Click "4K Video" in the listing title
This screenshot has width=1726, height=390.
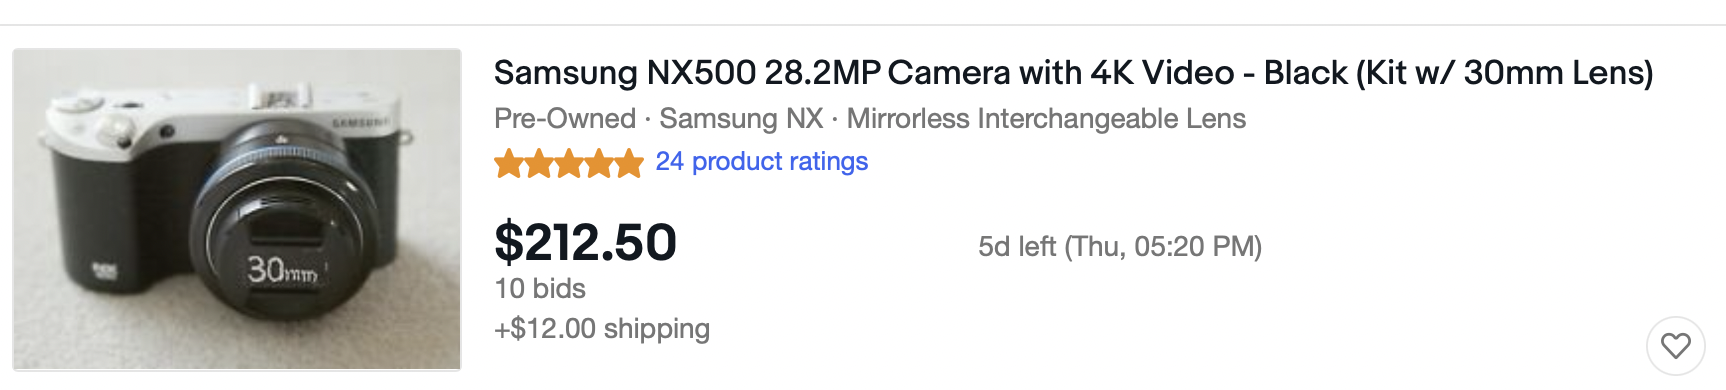pyautogui.click(x=1162, y=73)
